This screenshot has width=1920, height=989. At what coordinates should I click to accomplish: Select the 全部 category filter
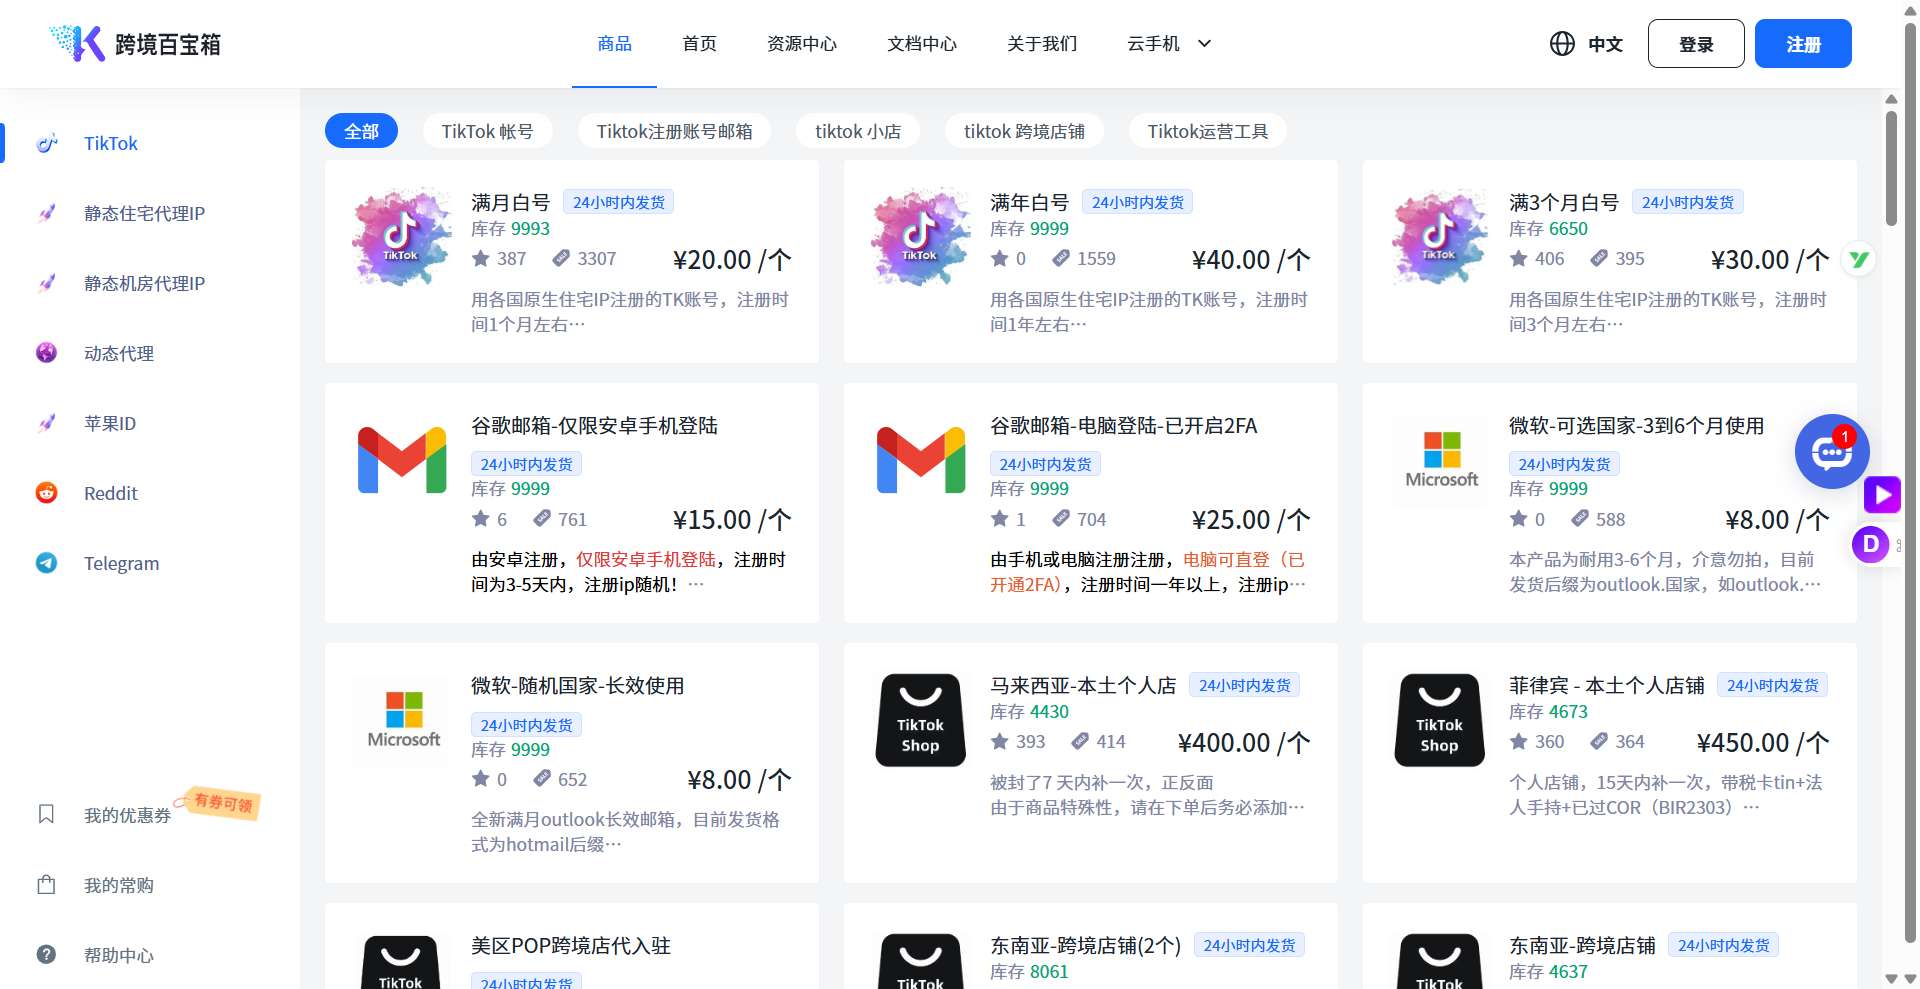[x=361, y=131]
